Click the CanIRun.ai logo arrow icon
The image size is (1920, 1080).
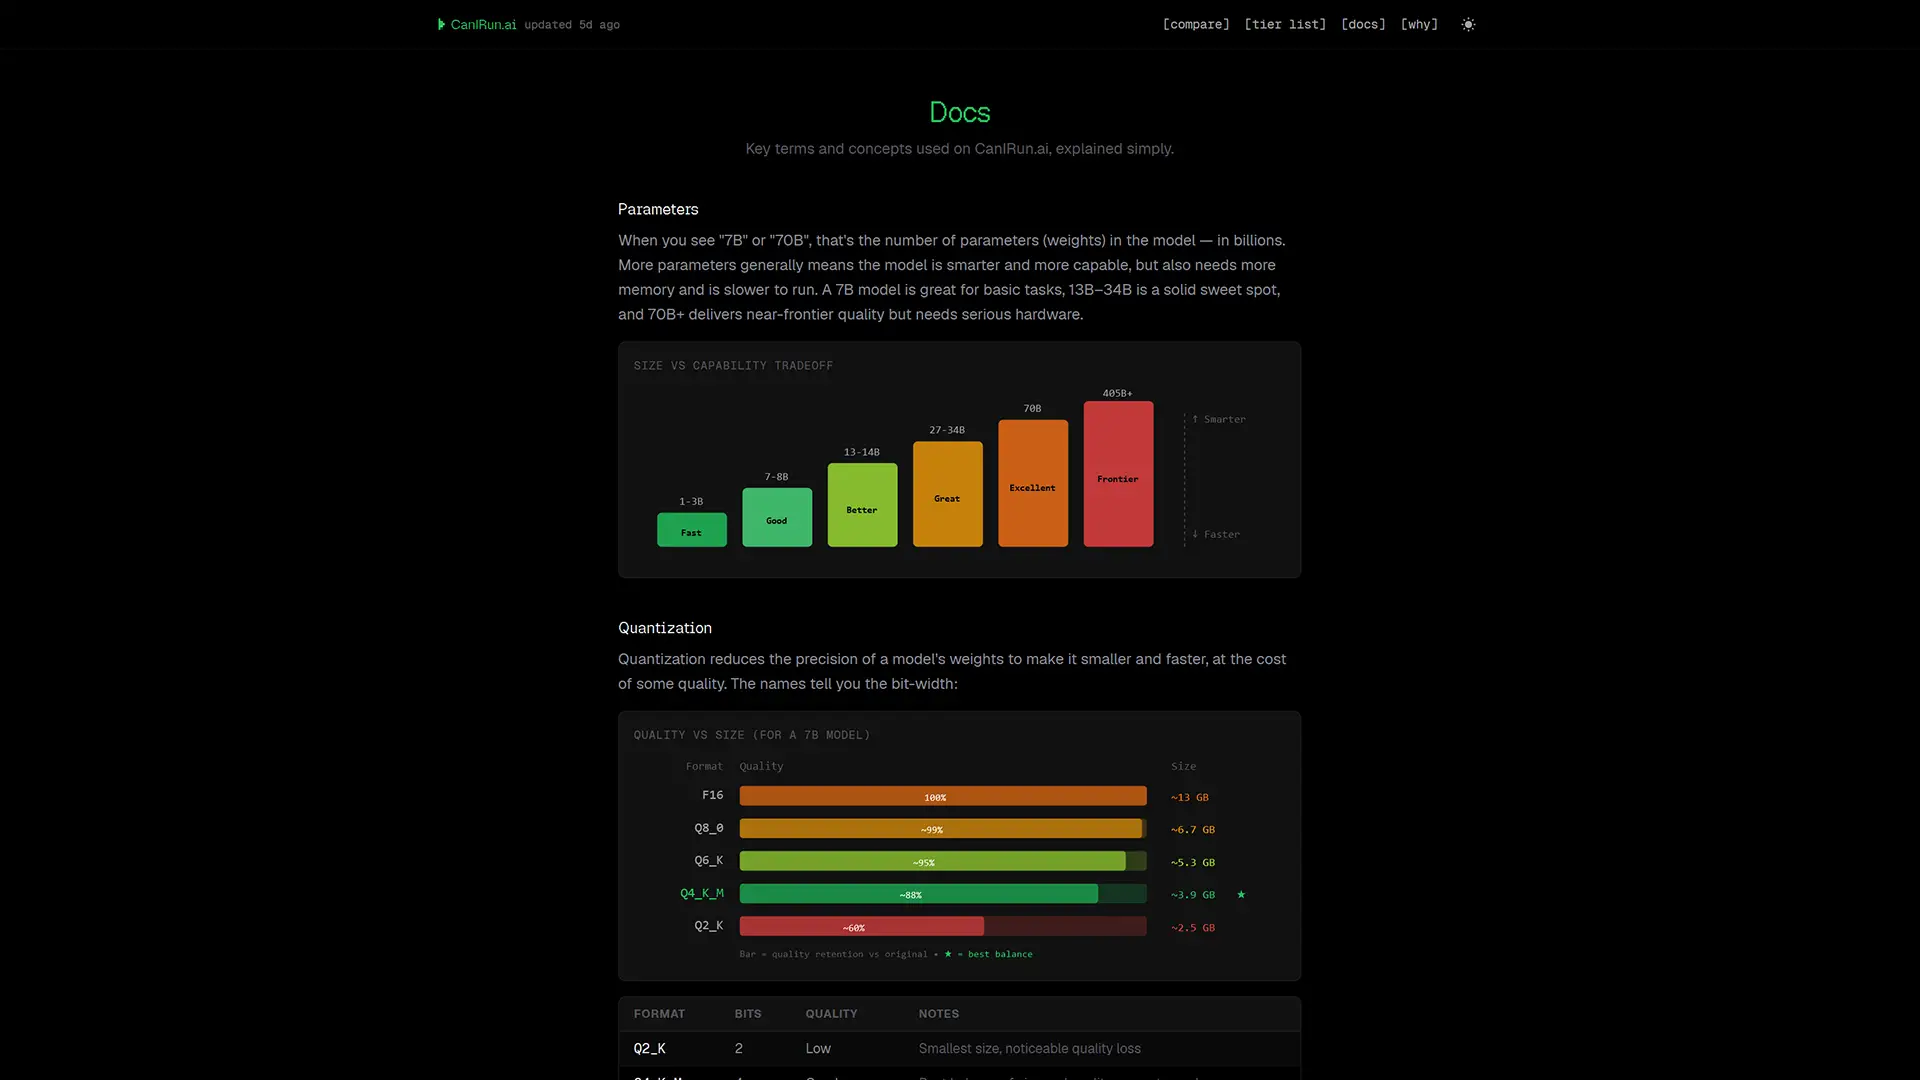coord(441,24)
